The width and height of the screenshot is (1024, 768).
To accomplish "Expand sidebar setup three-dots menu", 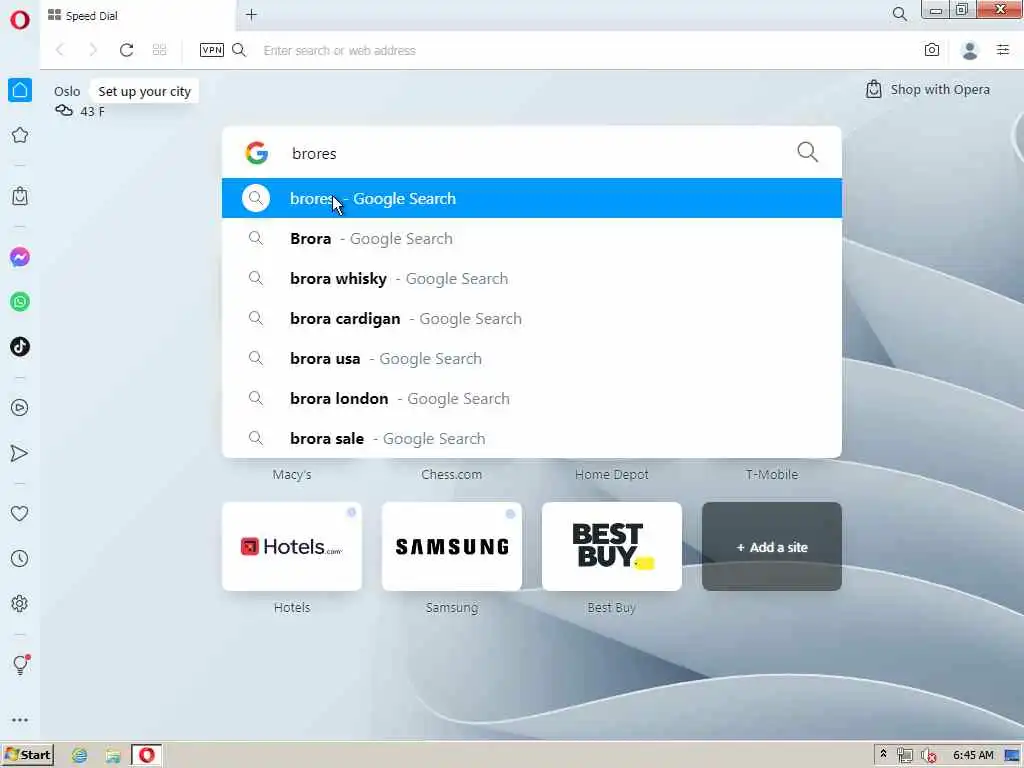I will [20, 720].
